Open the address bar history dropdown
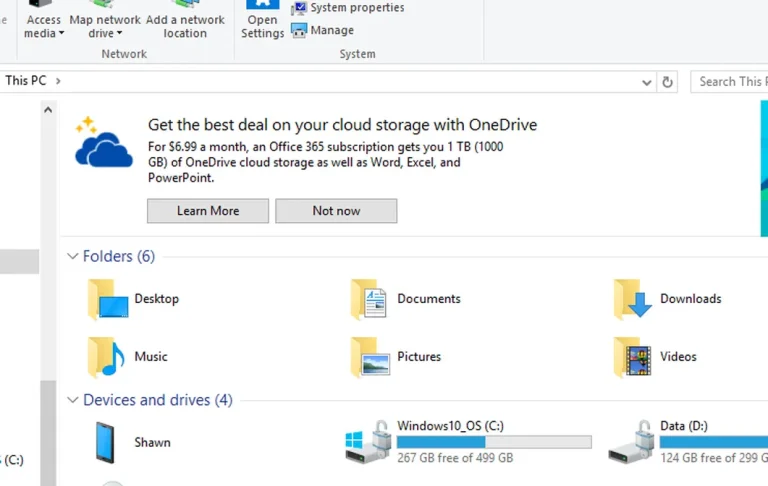 [647, 82]
